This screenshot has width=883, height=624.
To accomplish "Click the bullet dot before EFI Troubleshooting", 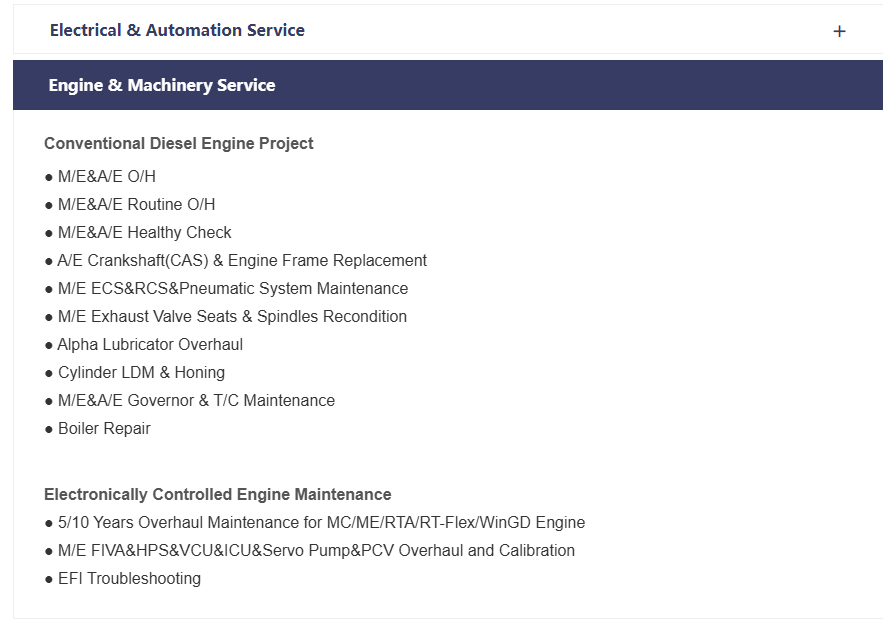I will pos(49,579).
